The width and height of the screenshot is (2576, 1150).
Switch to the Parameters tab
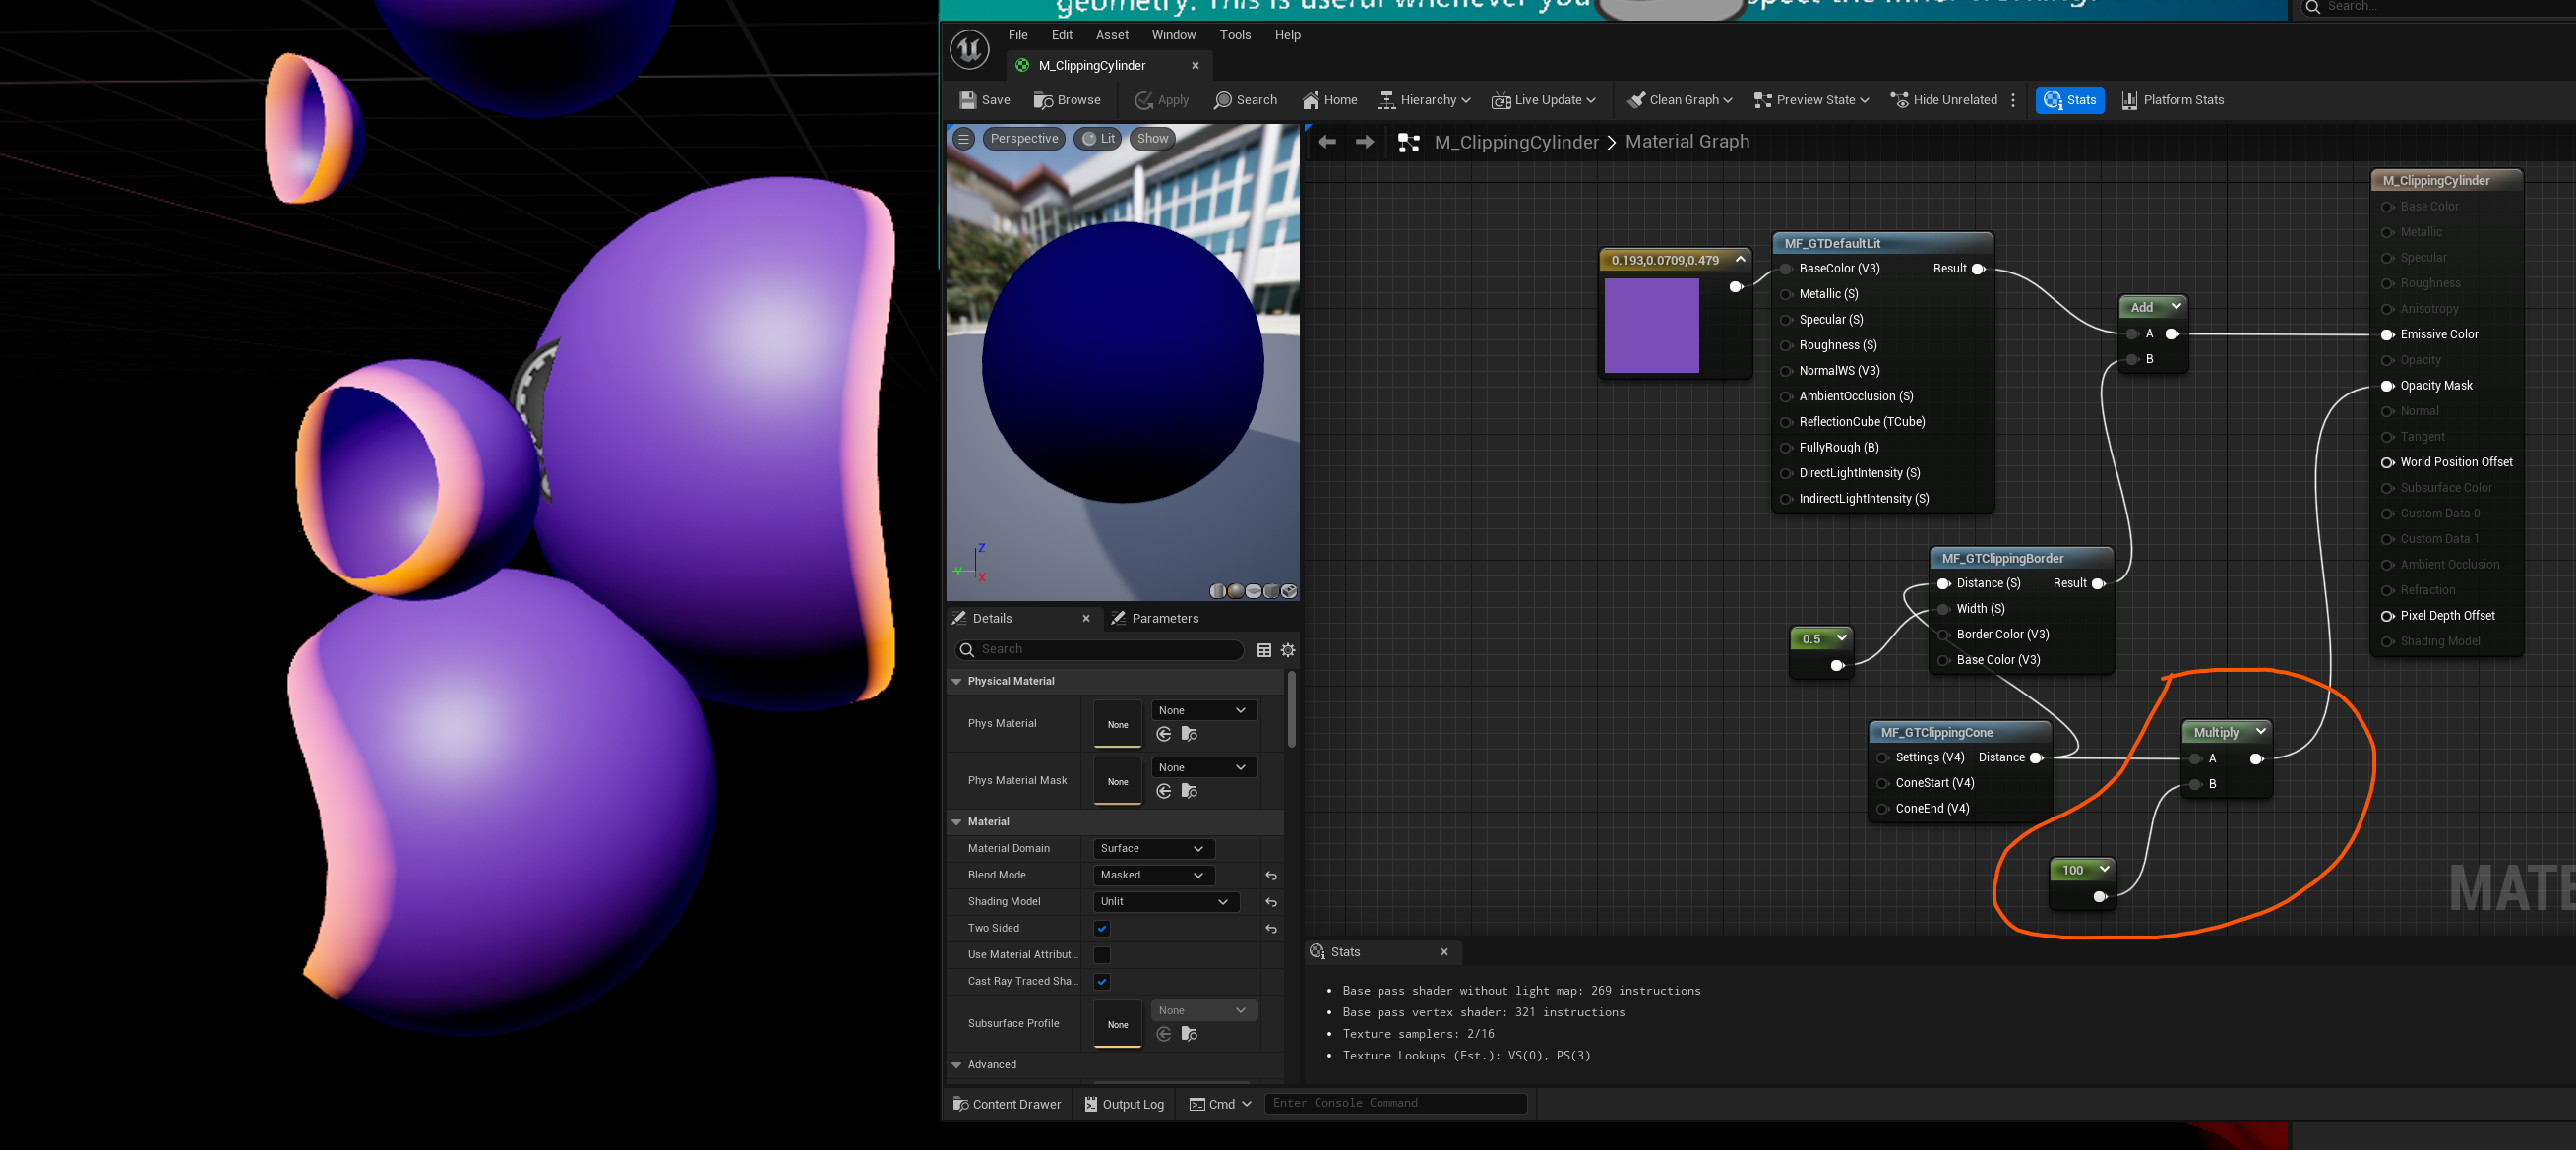tap(1165, 618)
